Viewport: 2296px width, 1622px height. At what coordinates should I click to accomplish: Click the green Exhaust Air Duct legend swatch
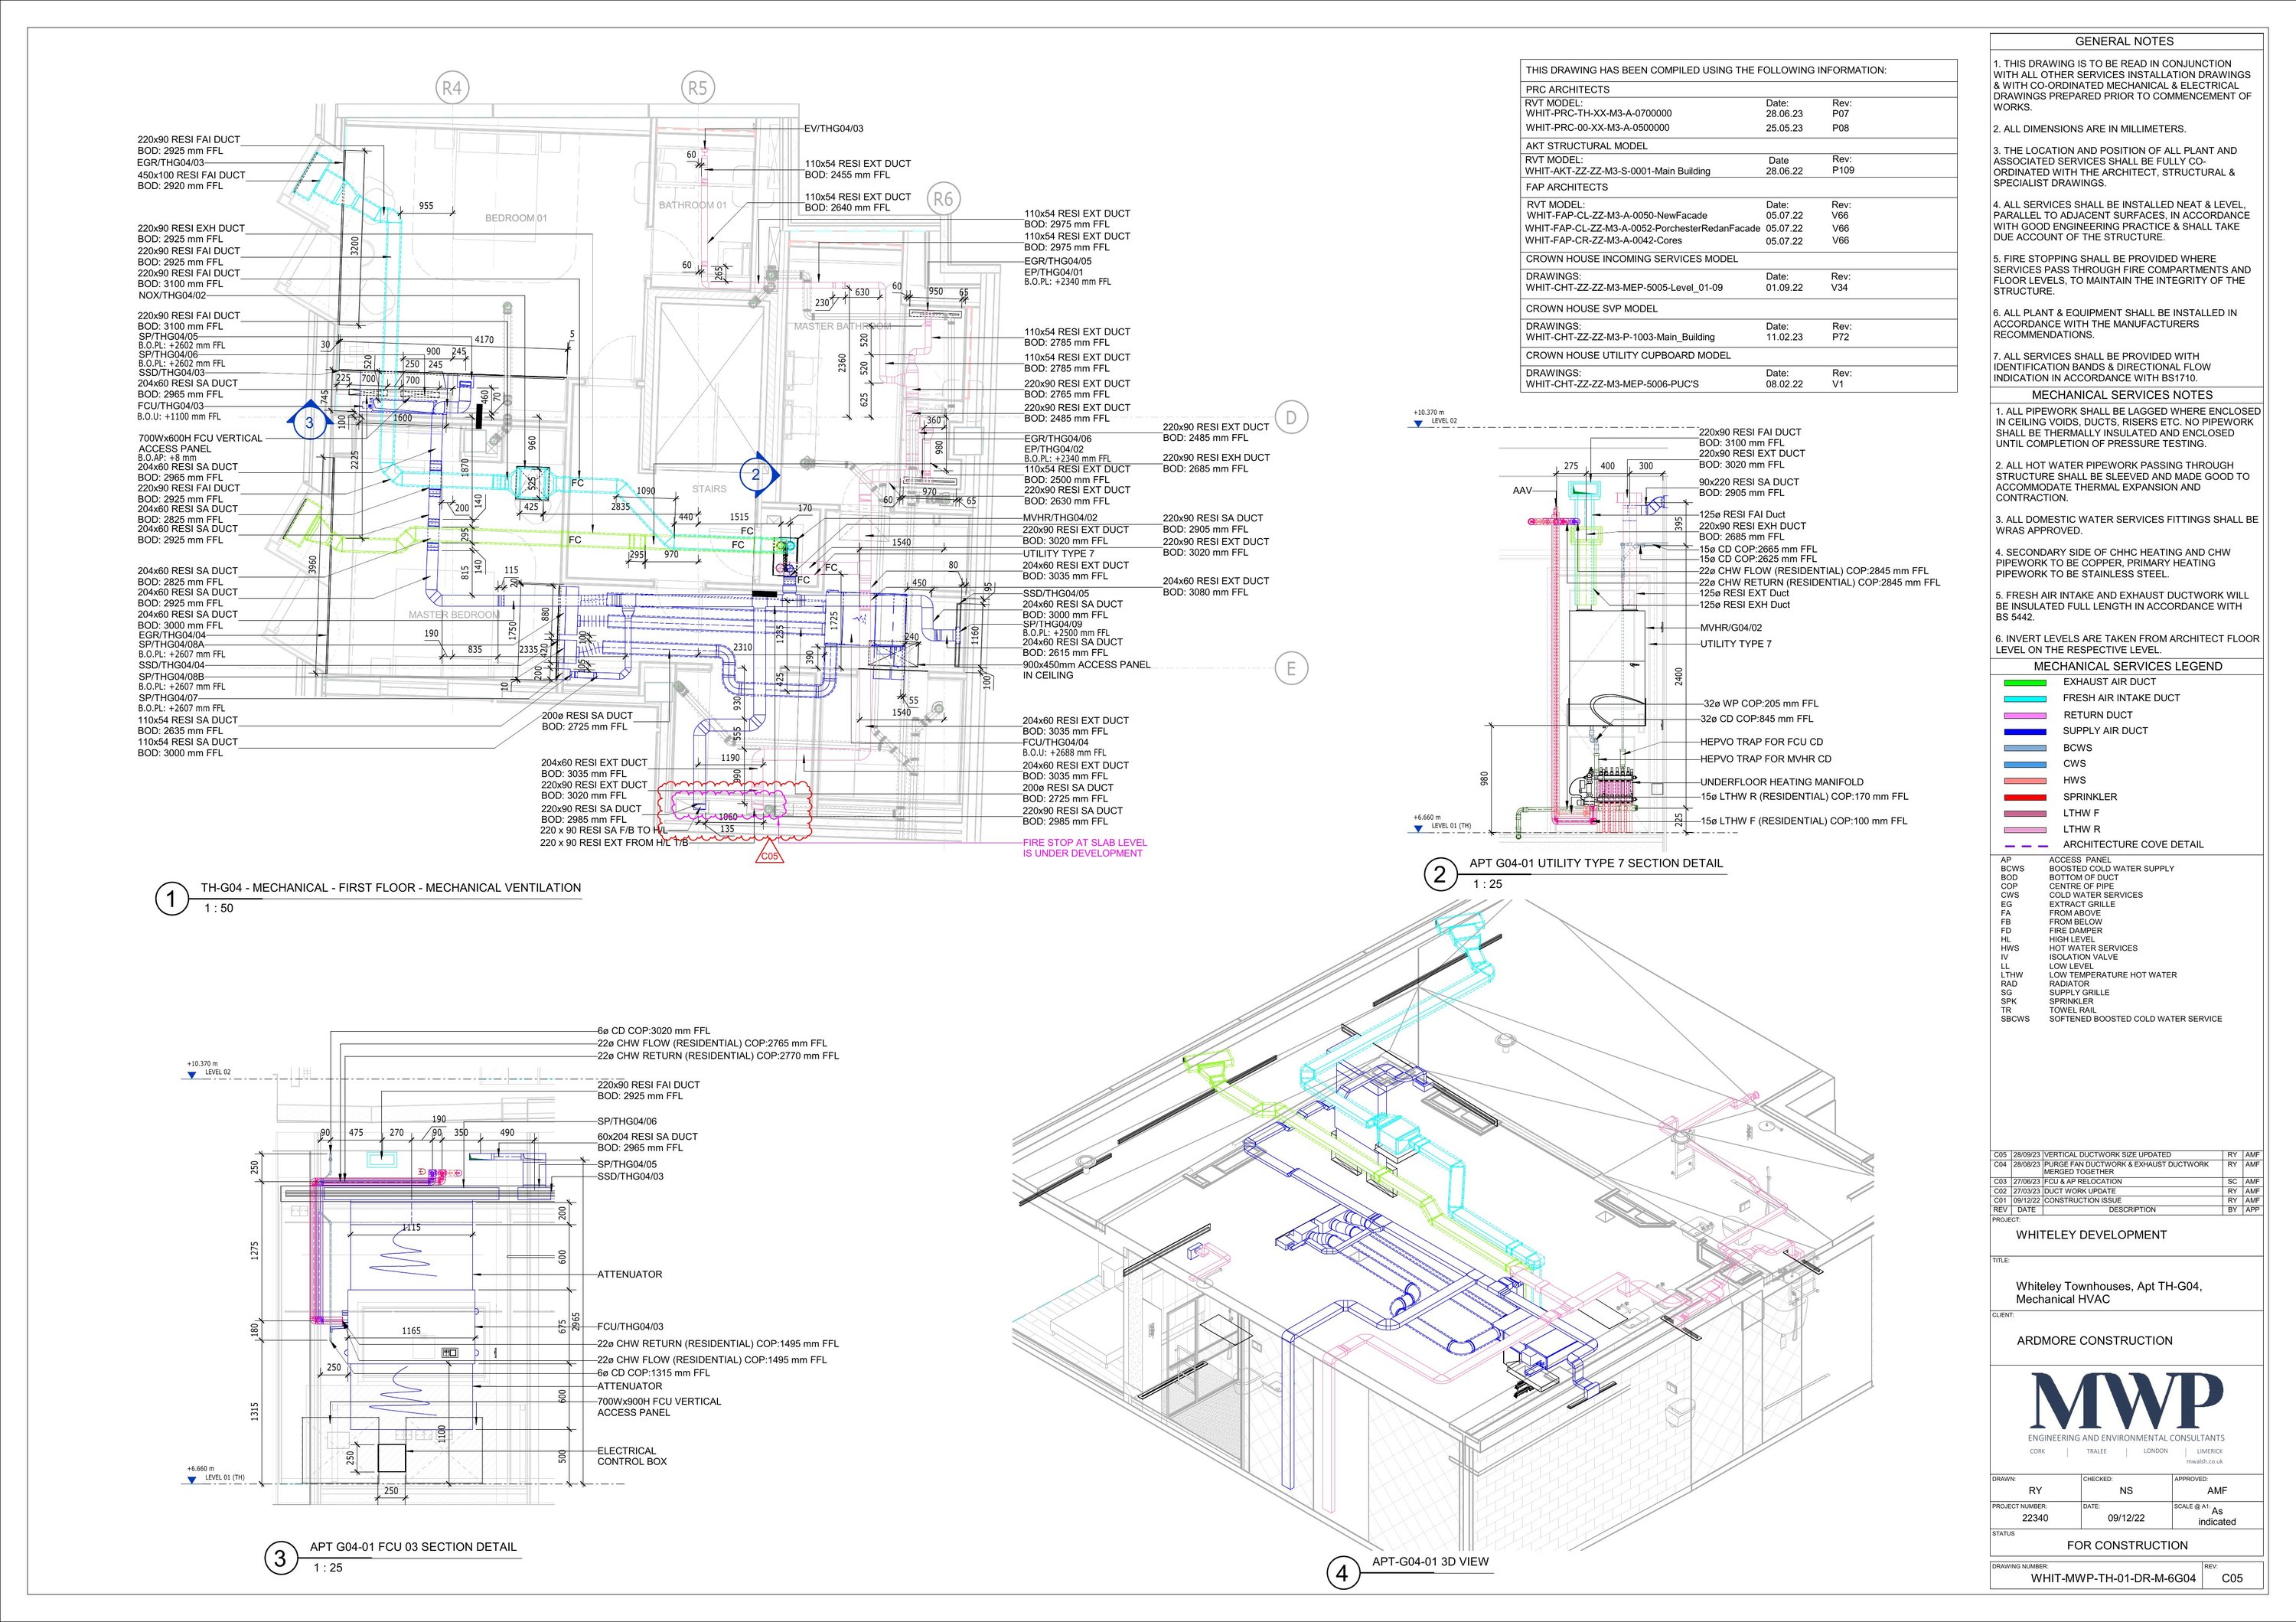pos(2024,682)
